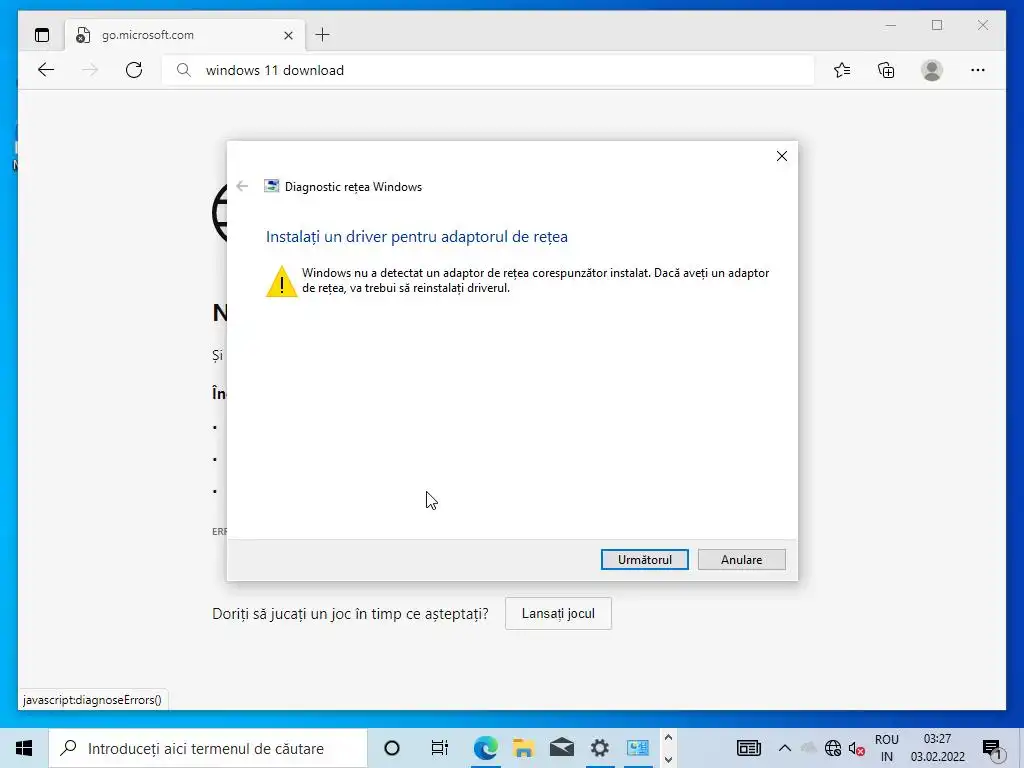Close the Diagnostic rețea Windows dialog
The height and width of the screenshot is (768, 1024).
click(x=782, y=156)
